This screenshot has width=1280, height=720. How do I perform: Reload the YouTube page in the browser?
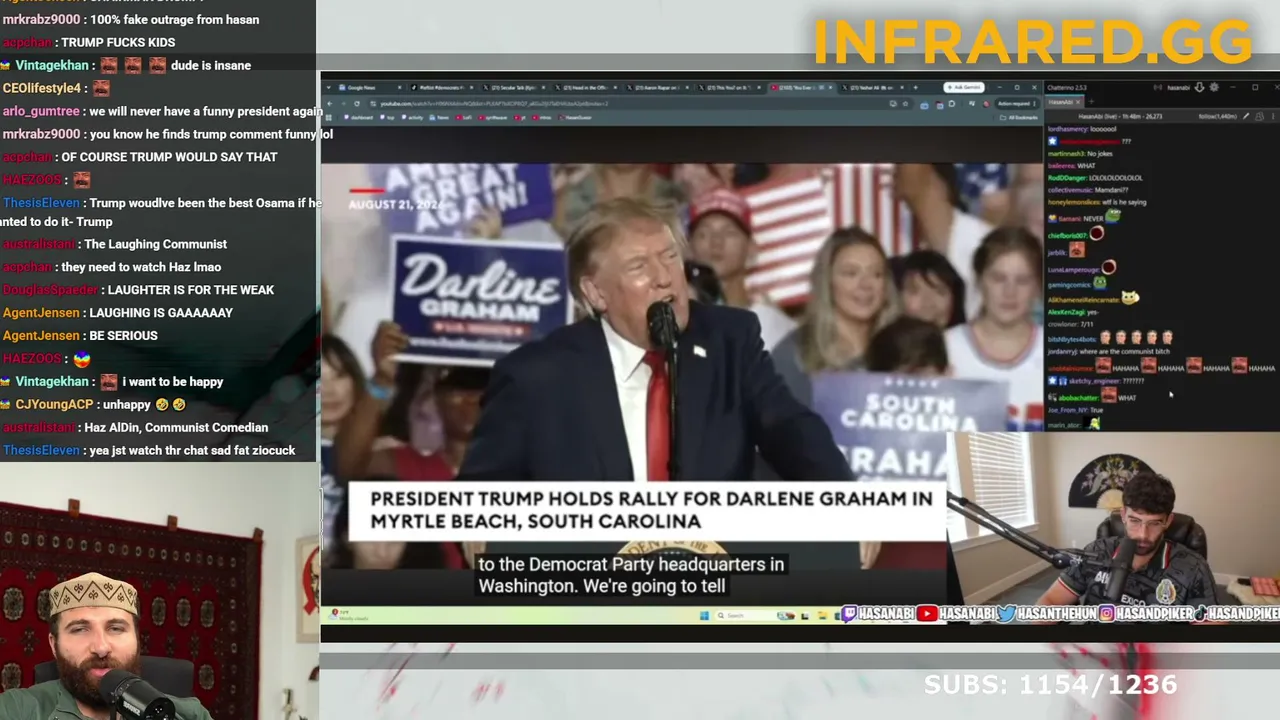click(x=357, y=103)
